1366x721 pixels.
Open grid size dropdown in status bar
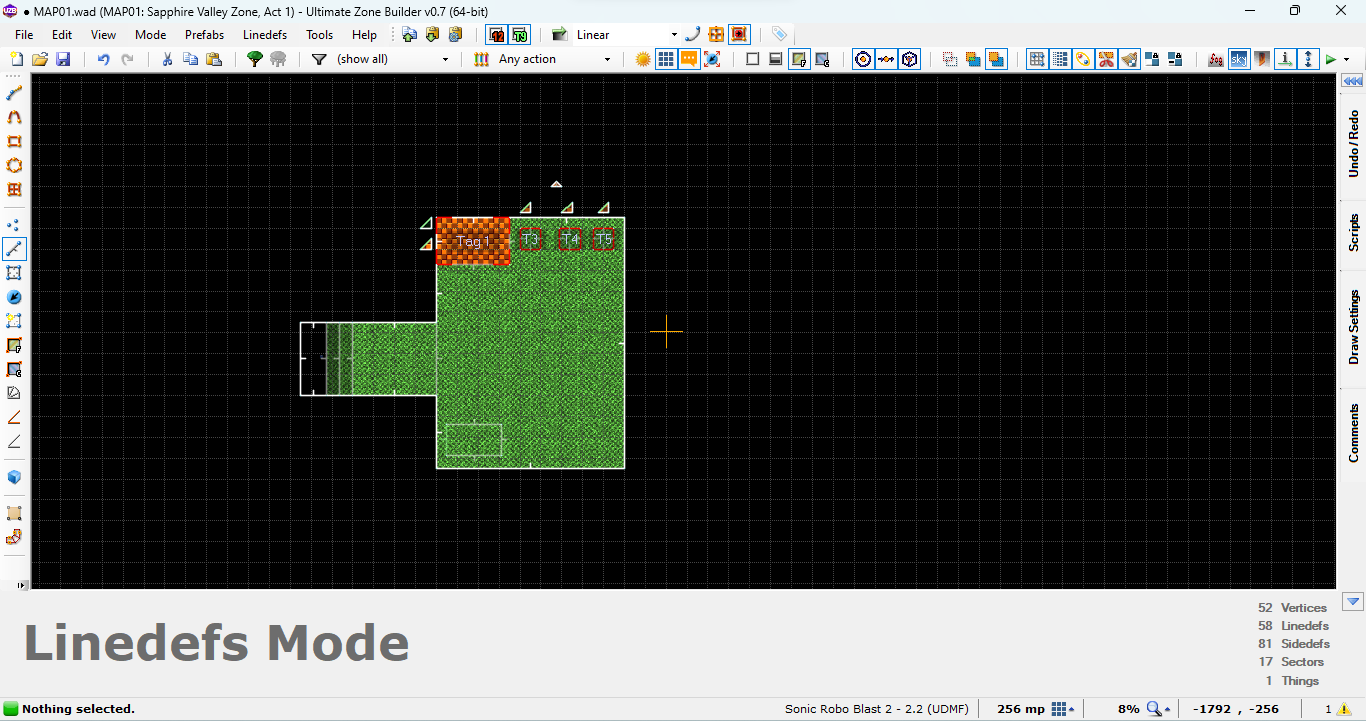[1063, 709]
